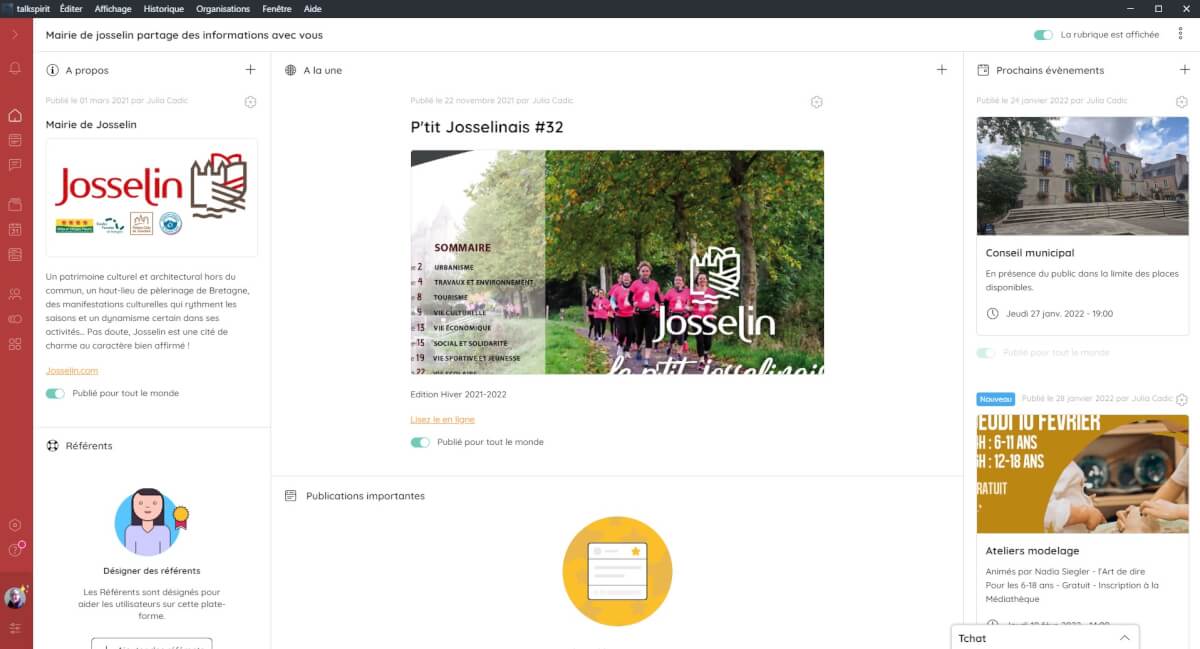Toggle the faded publish switch under Conseil municipal

click(x=986, y=353)
